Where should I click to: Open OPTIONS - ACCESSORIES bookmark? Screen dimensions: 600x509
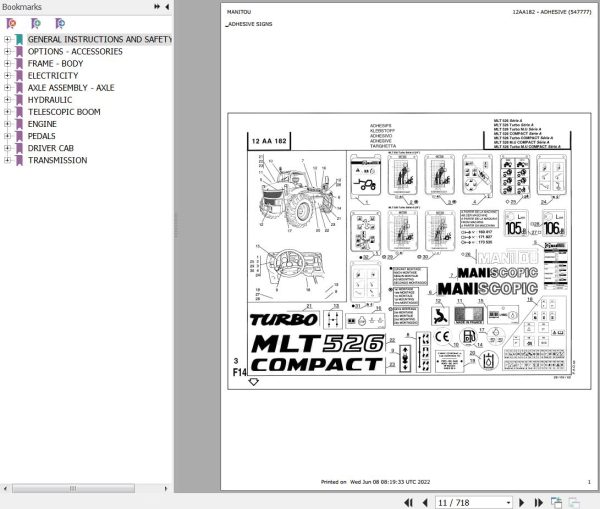click(x=75, y=51)
